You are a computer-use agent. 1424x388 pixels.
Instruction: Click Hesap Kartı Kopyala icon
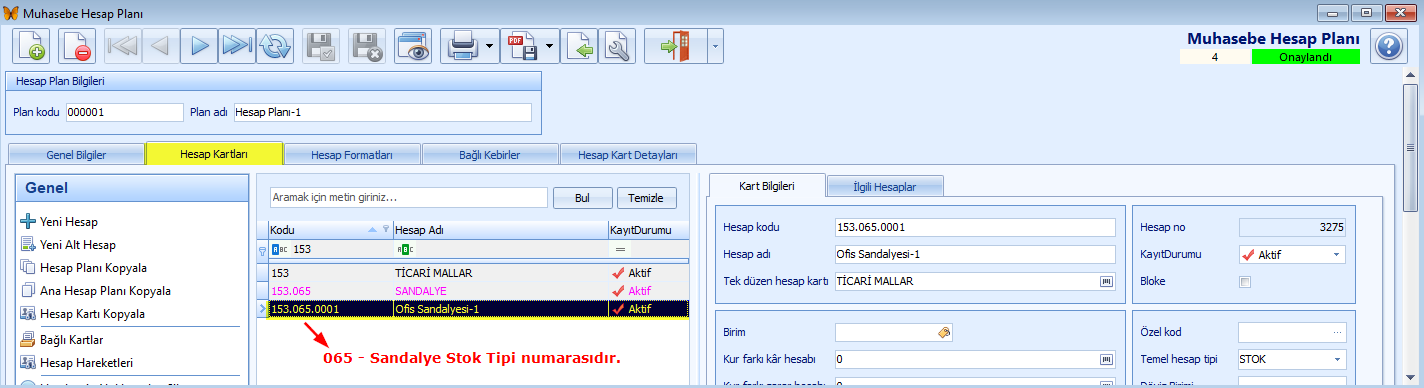click(28, 314)
